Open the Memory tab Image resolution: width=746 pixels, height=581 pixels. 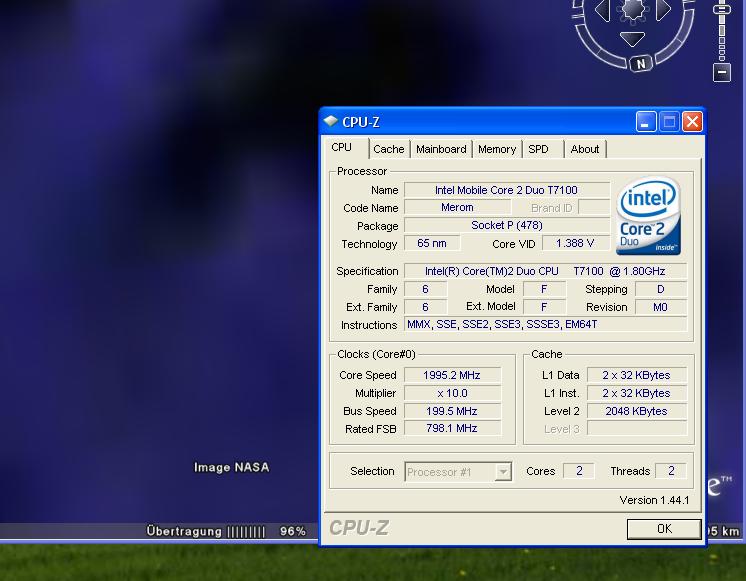(x=497, y=149)
